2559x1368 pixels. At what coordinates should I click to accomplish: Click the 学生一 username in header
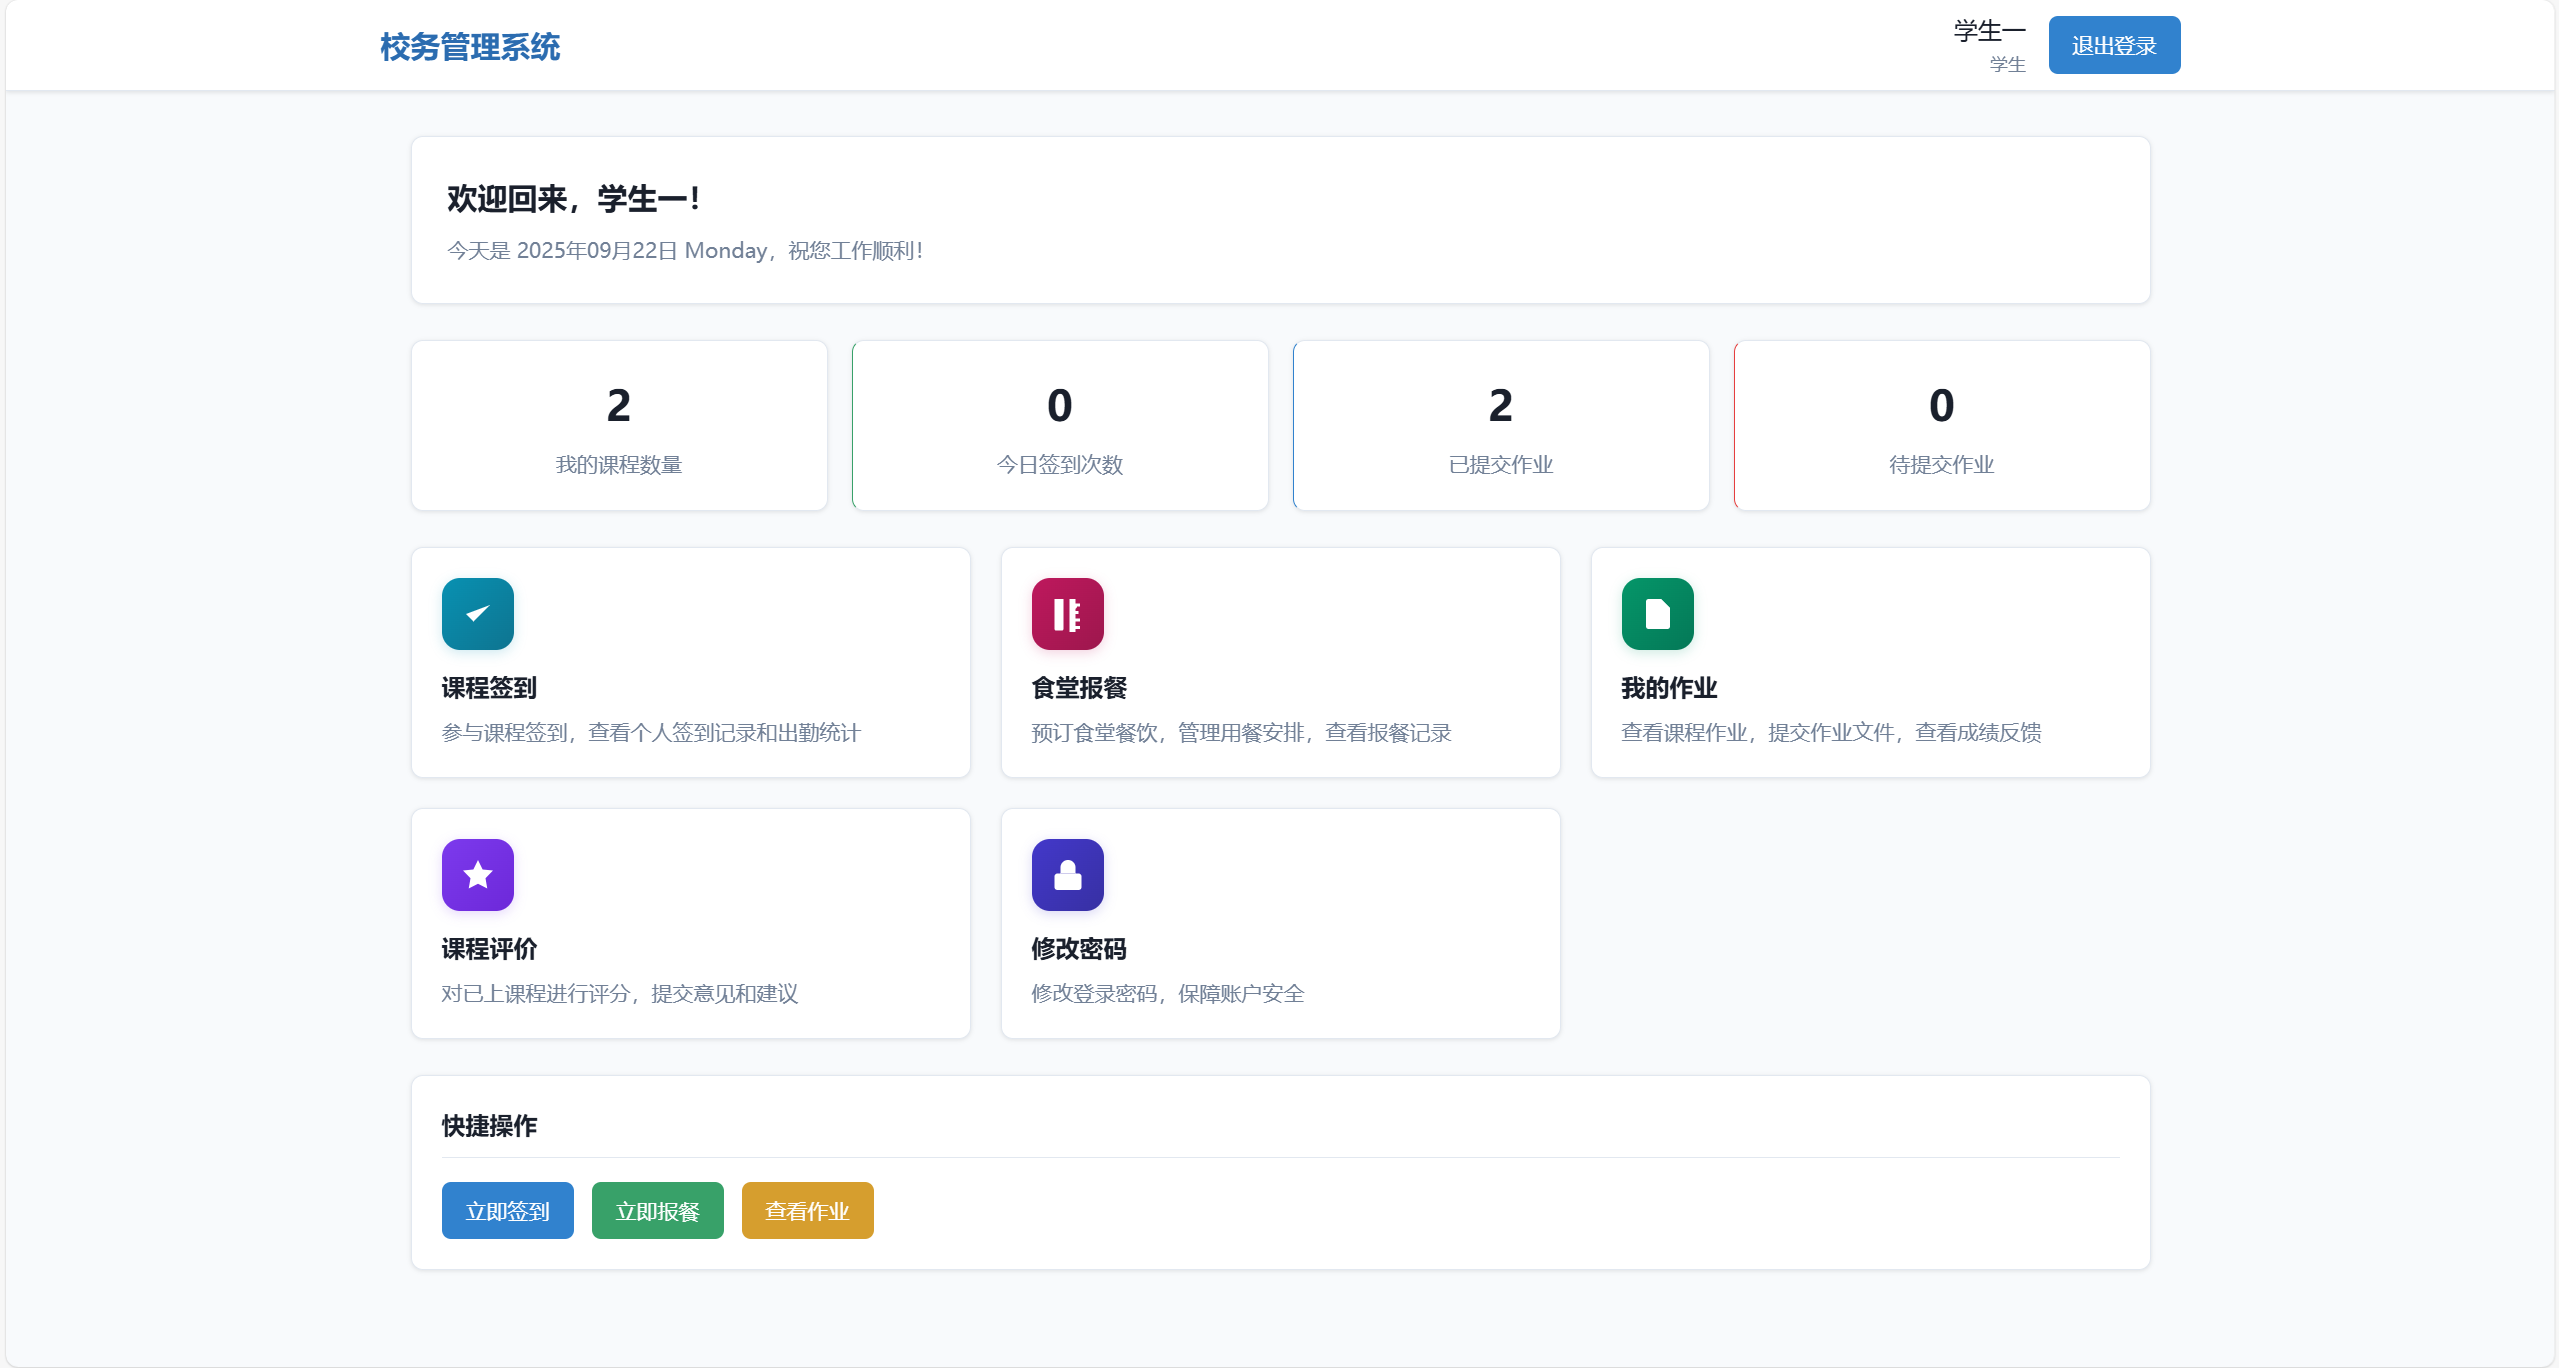(x=1989, y=30)
